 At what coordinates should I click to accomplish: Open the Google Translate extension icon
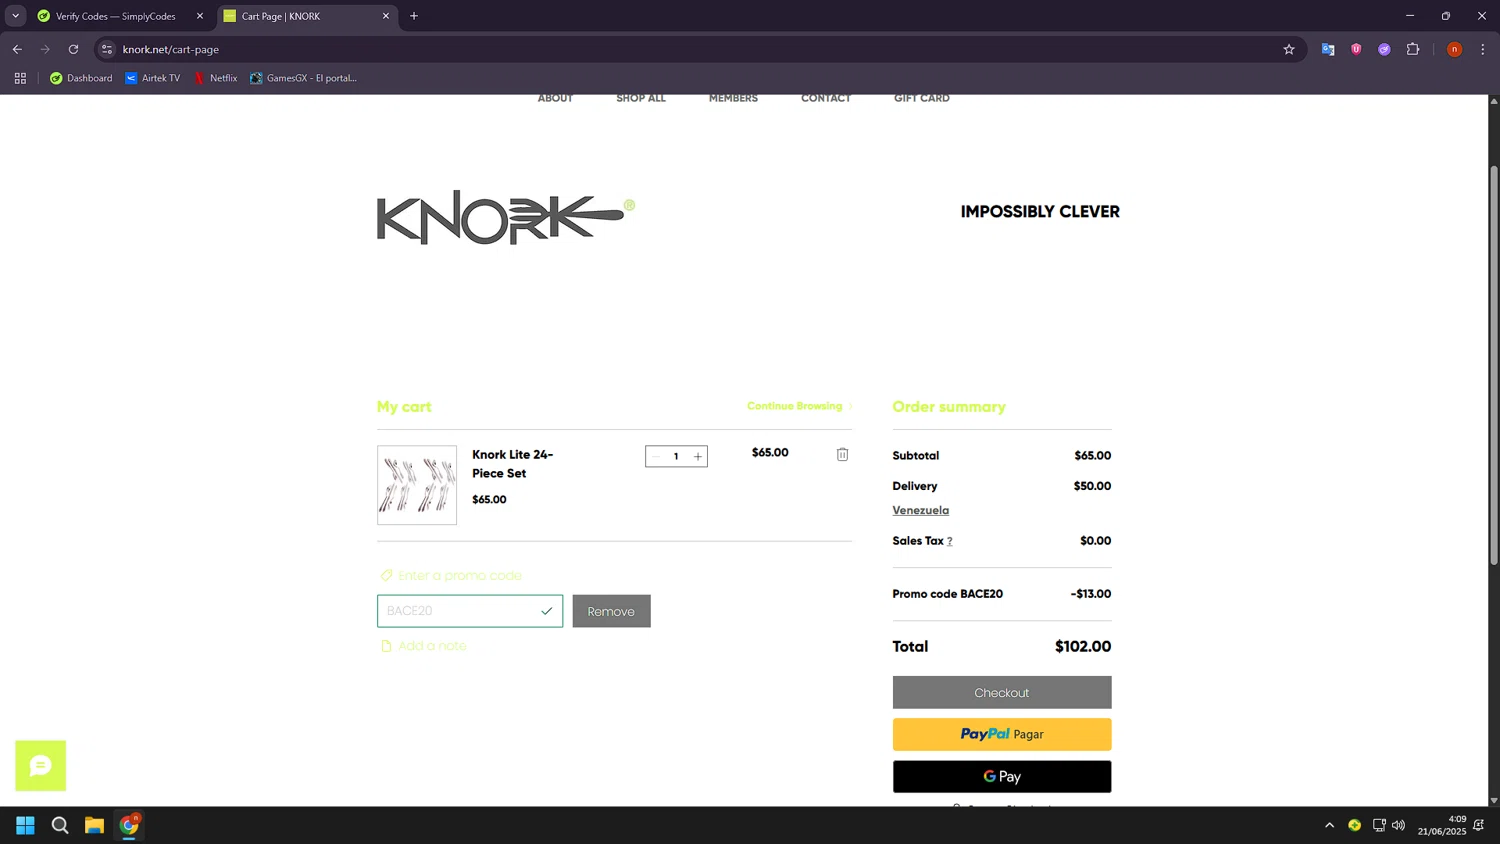tap(1328, 49)
